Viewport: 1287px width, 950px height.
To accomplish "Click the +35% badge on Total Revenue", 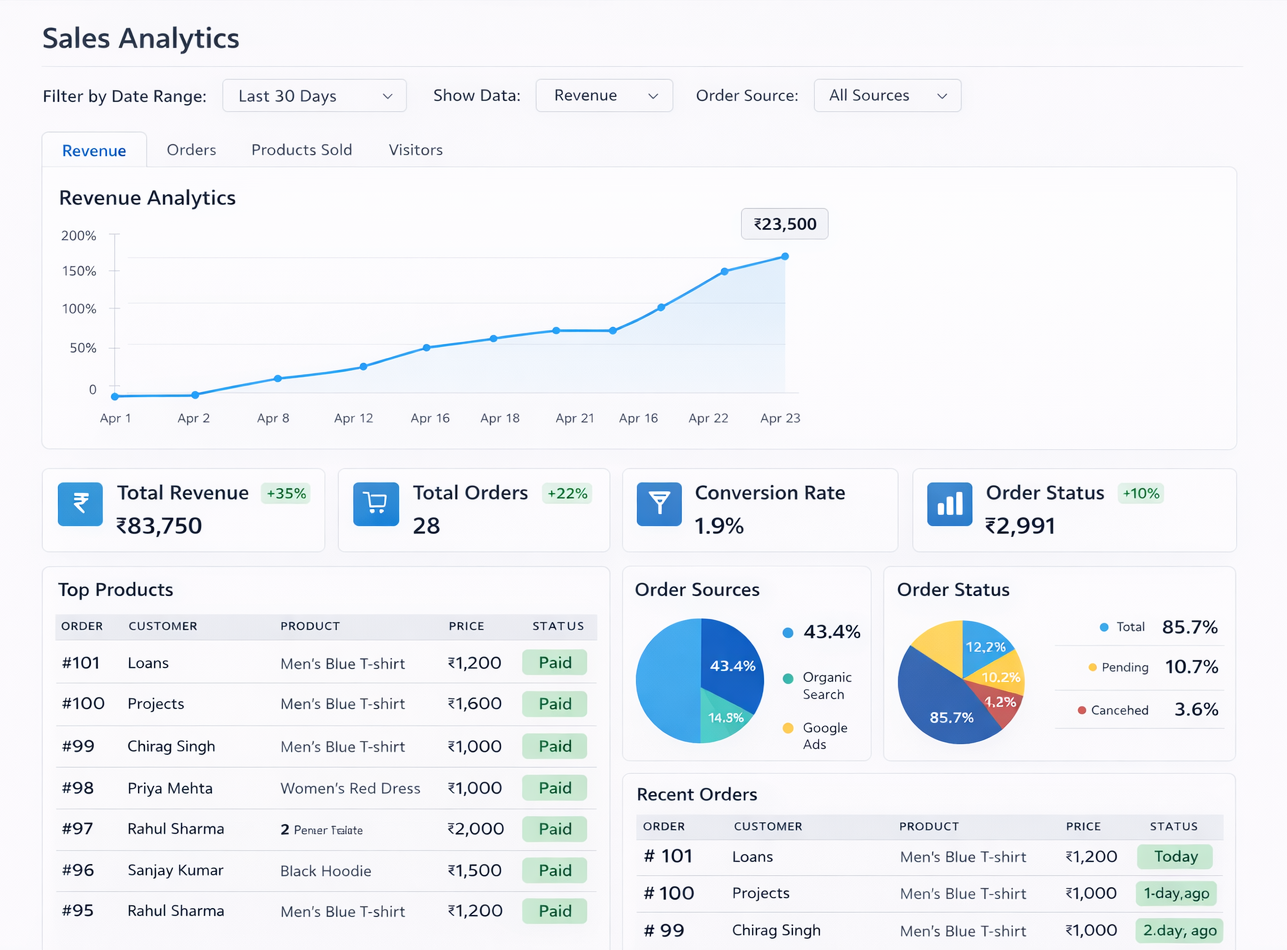I will [285, 493].
